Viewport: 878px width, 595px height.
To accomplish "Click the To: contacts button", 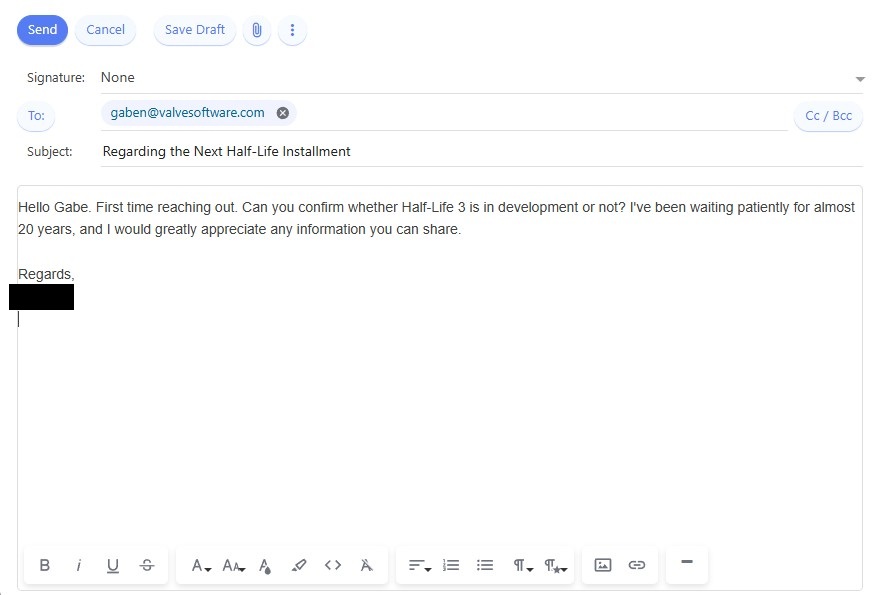I will [36, 116].
